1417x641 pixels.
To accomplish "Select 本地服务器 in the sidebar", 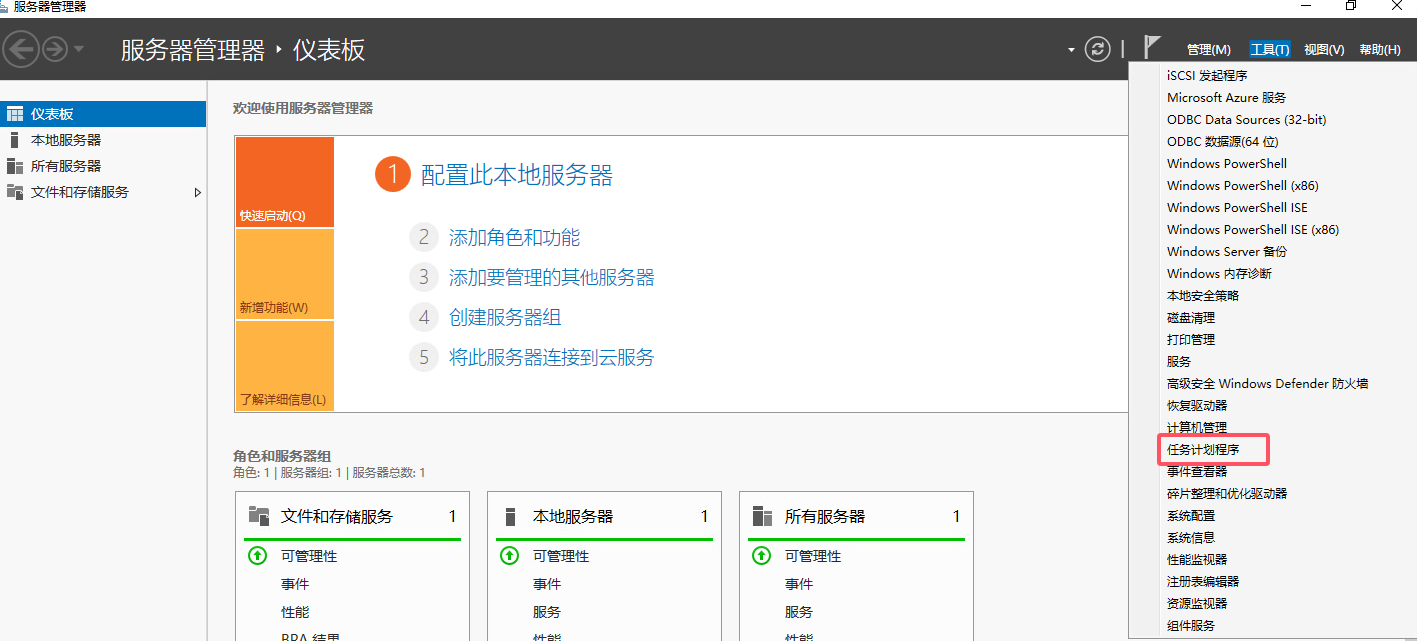I will click(103, 140).
